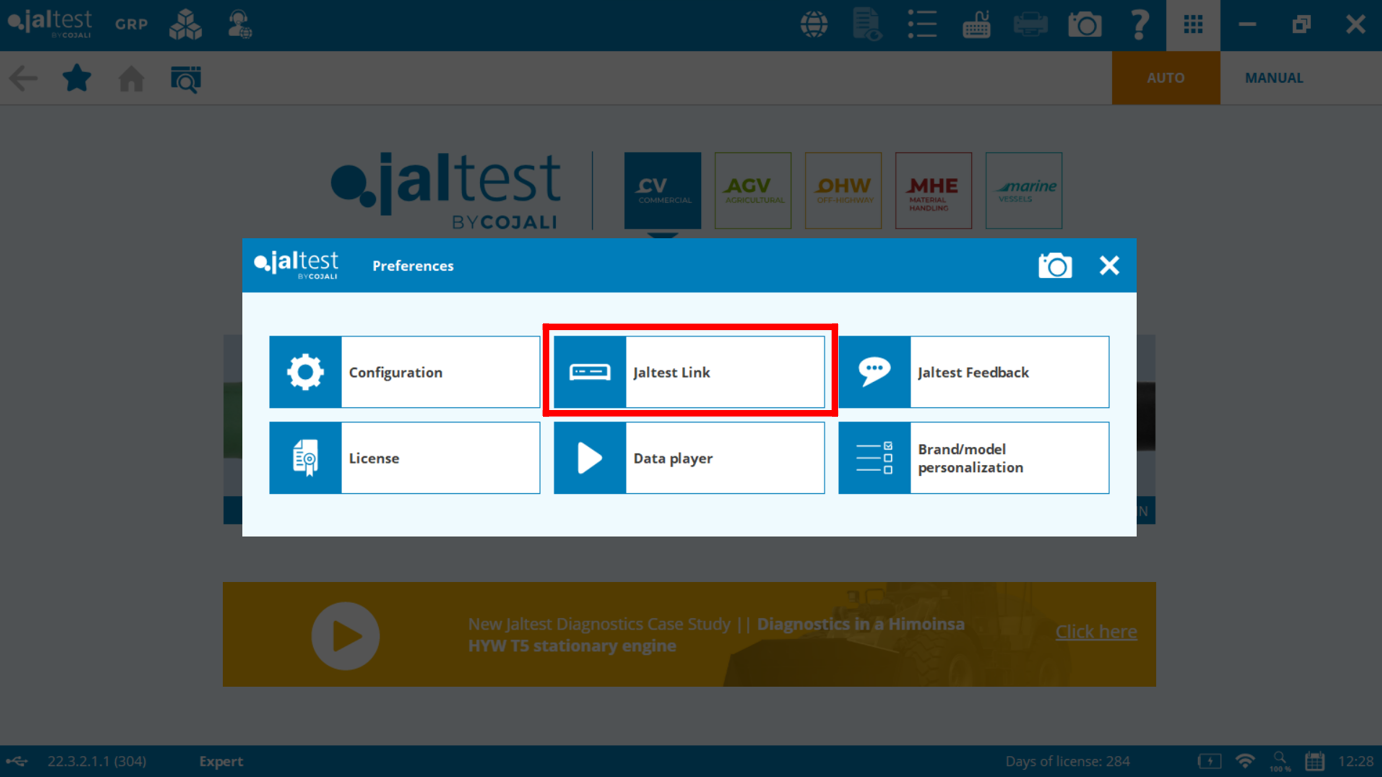Click the battery status icon

tap(1209, 761)
